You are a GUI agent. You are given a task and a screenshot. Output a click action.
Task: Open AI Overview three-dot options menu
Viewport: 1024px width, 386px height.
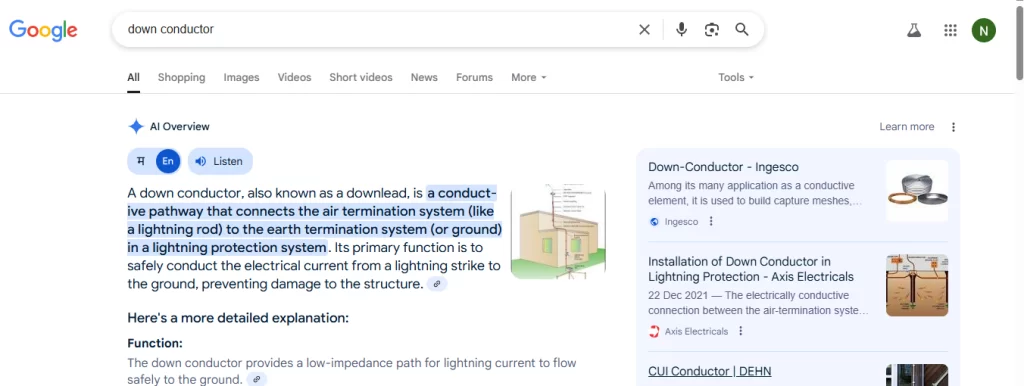click(953, 127)
